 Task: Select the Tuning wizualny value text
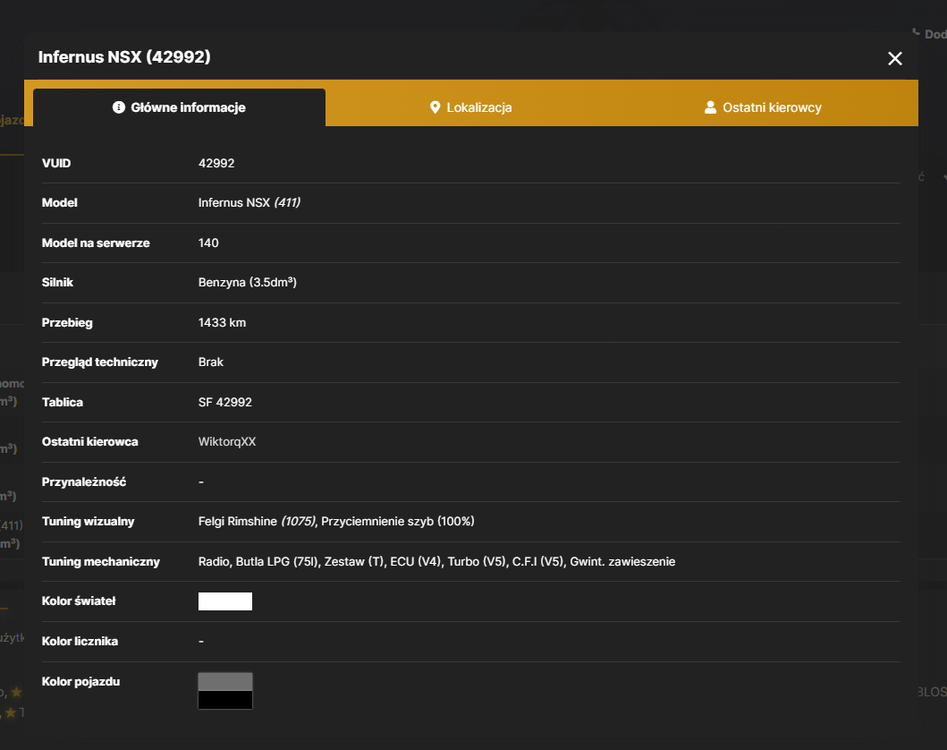[336, 521]
